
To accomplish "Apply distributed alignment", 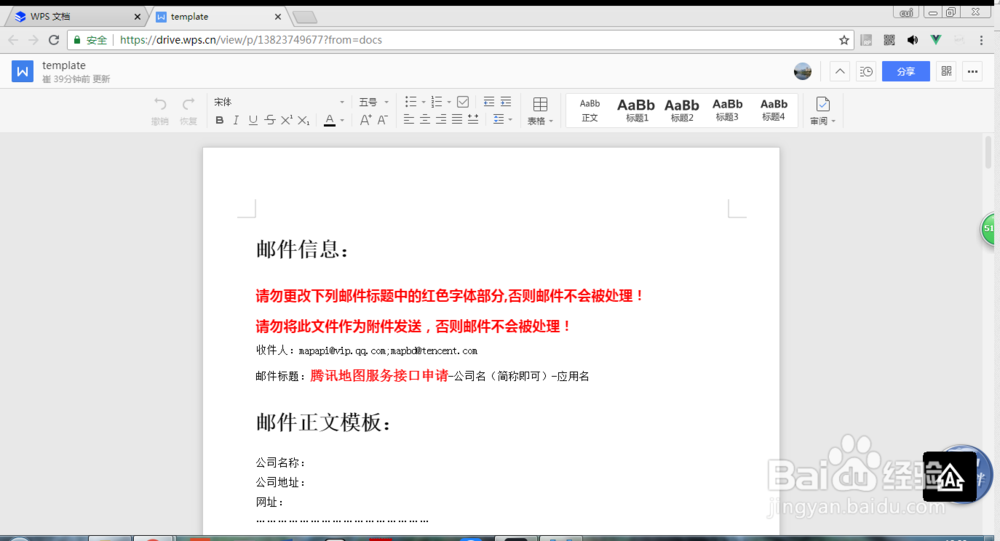I will coord(473,119).
